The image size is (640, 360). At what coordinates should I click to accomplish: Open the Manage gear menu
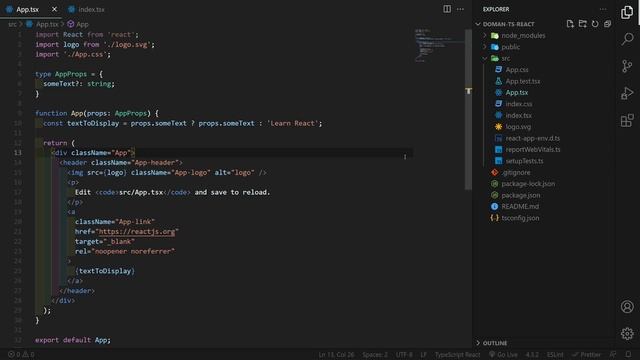[x=627, y=333]
